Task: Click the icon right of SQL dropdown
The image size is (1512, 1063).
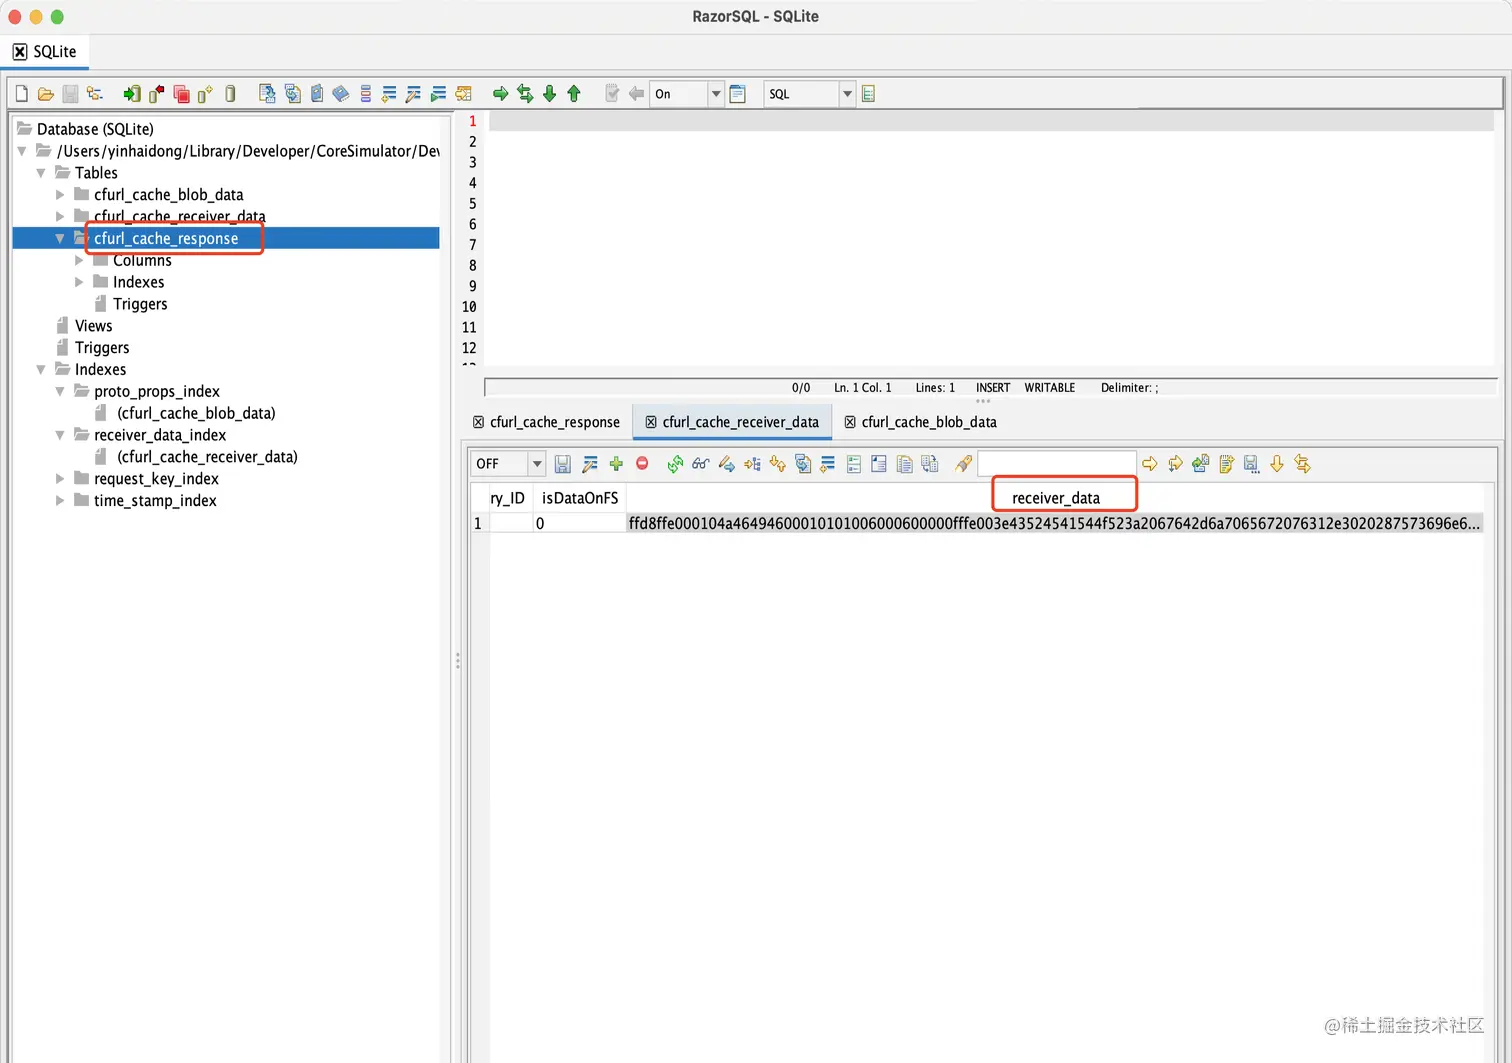Action: coord(868,94)
